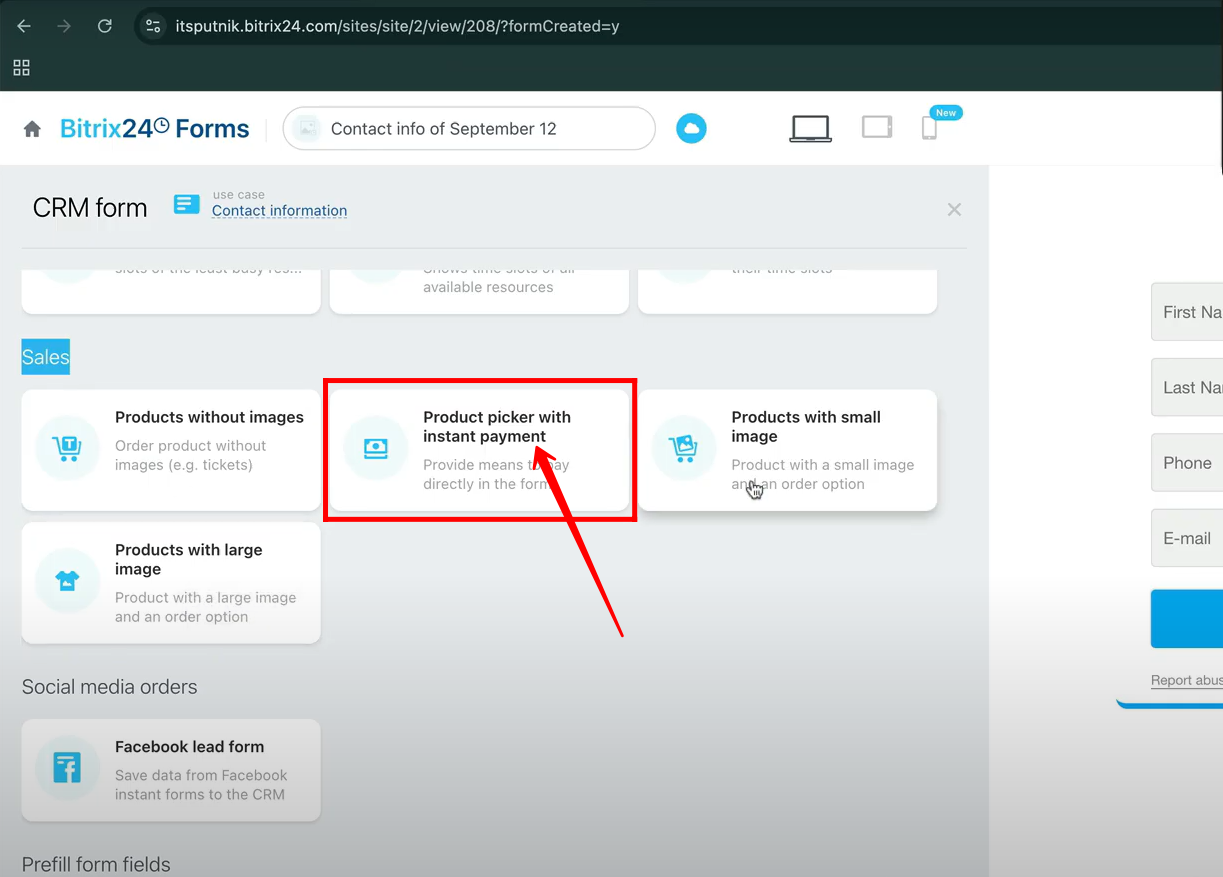Switch to desktop preview laptop icon
The height and width of the screenshot is (877, 1223).
coord(810,128)
